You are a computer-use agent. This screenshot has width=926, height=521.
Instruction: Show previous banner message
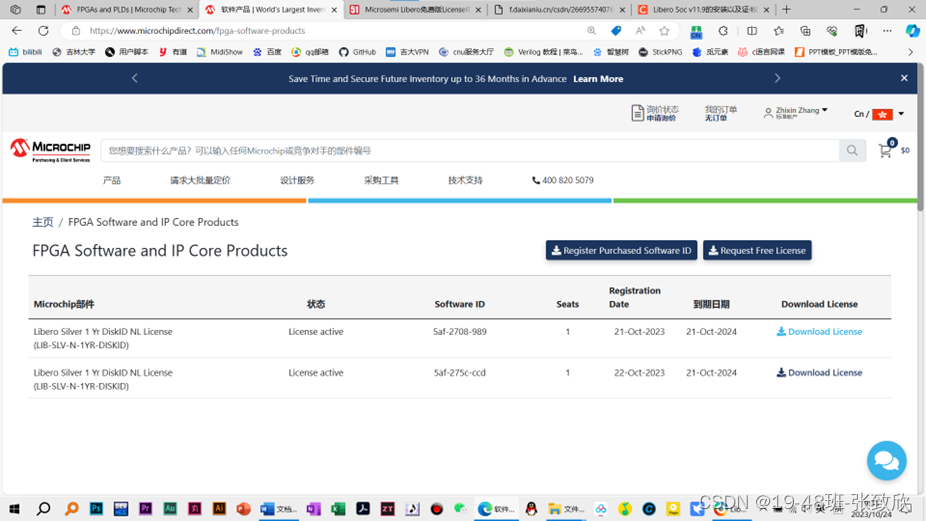pos(135,78)
